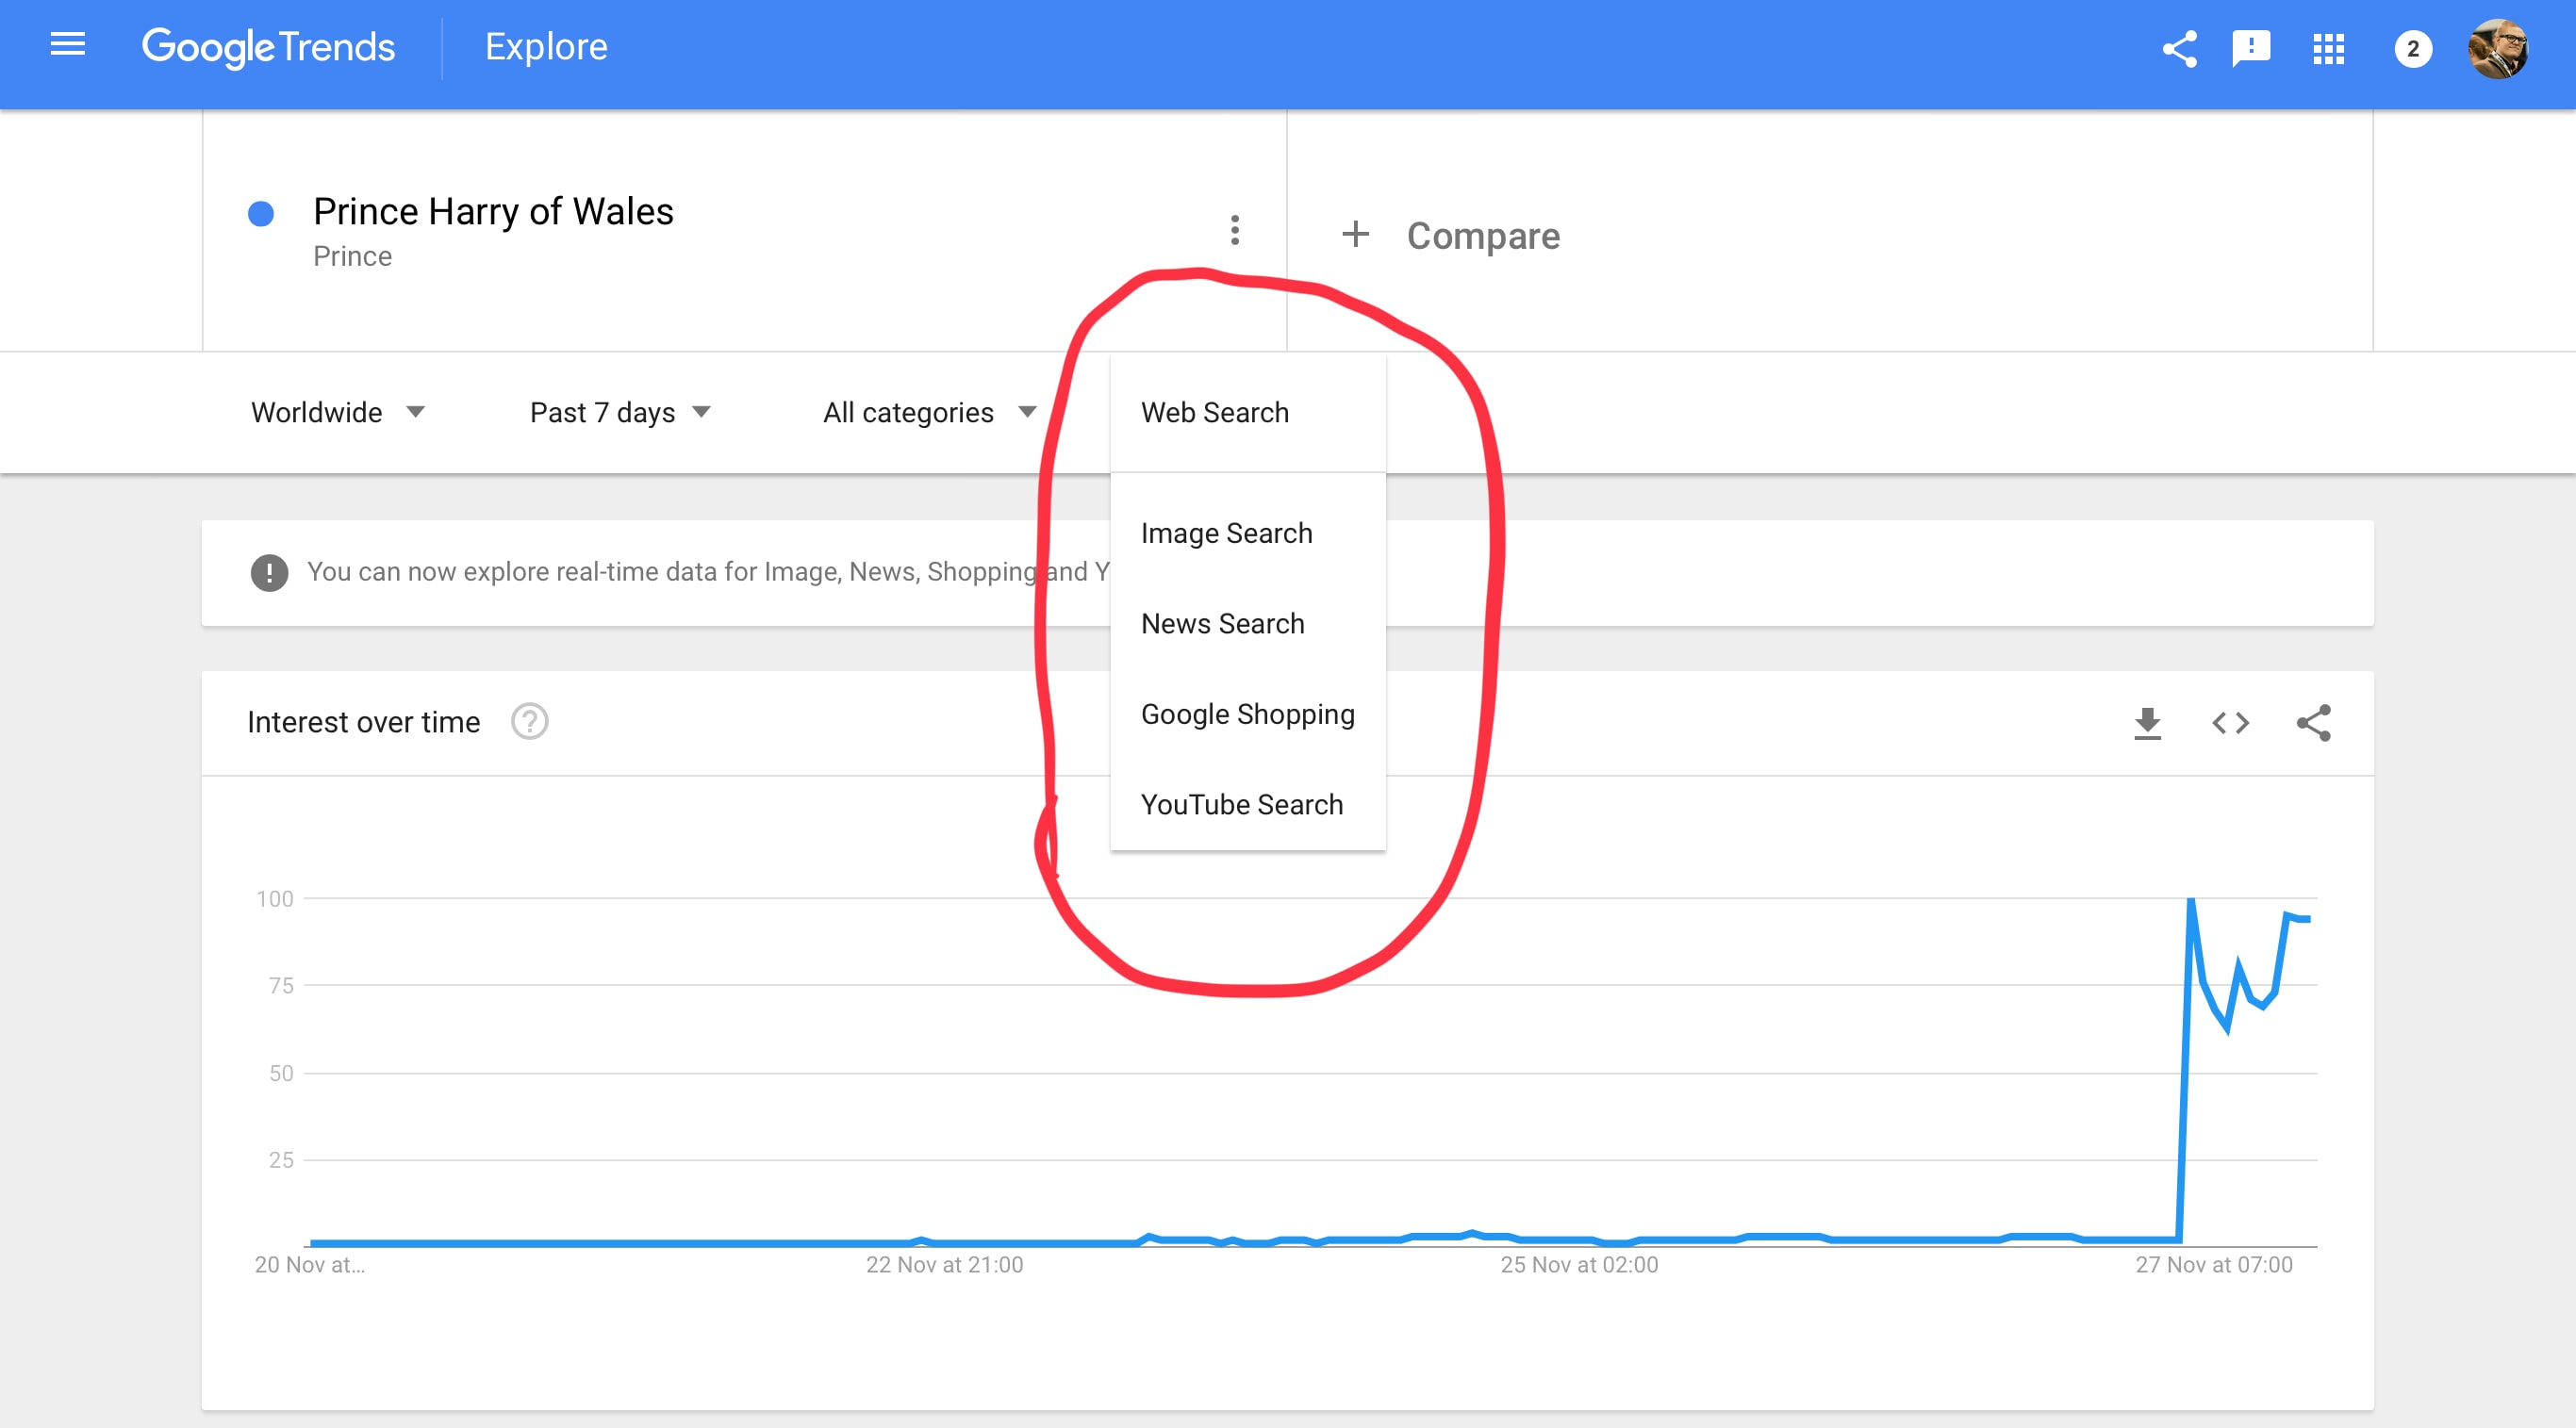Open the Worldwide region dropdown

coord(338,412)
